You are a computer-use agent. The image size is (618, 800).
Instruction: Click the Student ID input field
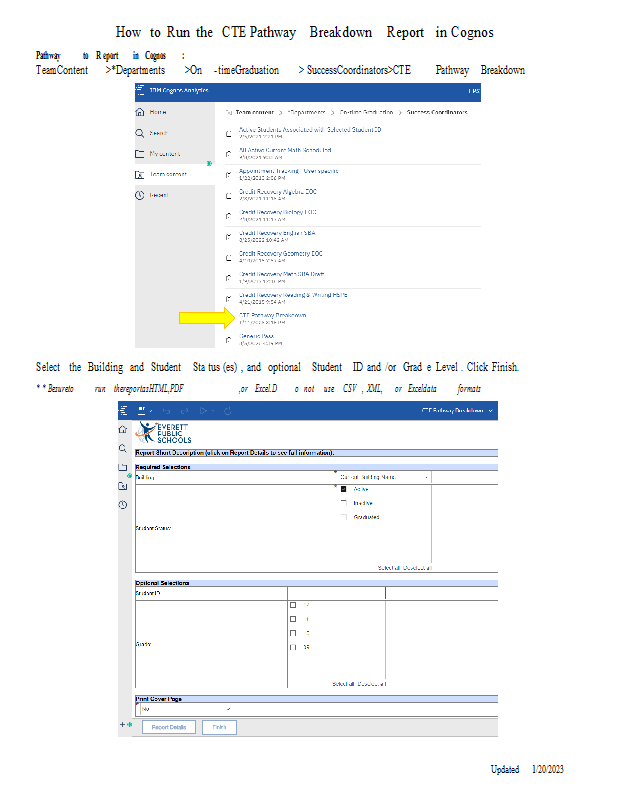coord(336,593)
